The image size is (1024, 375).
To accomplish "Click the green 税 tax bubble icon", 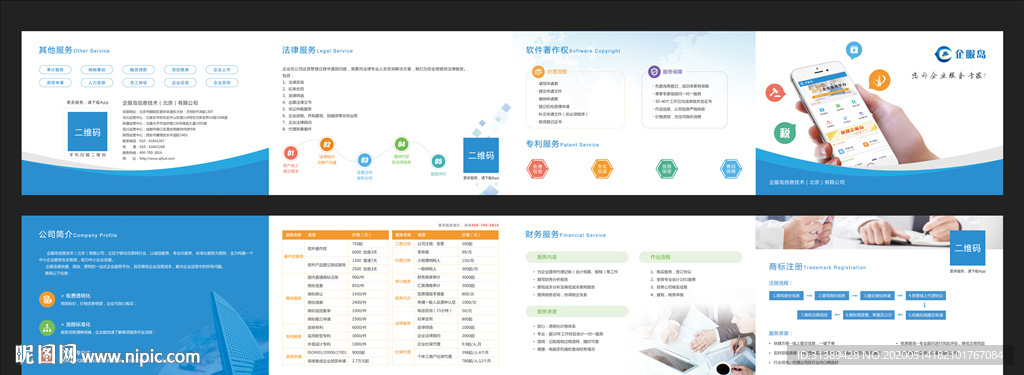I will 786,133.
